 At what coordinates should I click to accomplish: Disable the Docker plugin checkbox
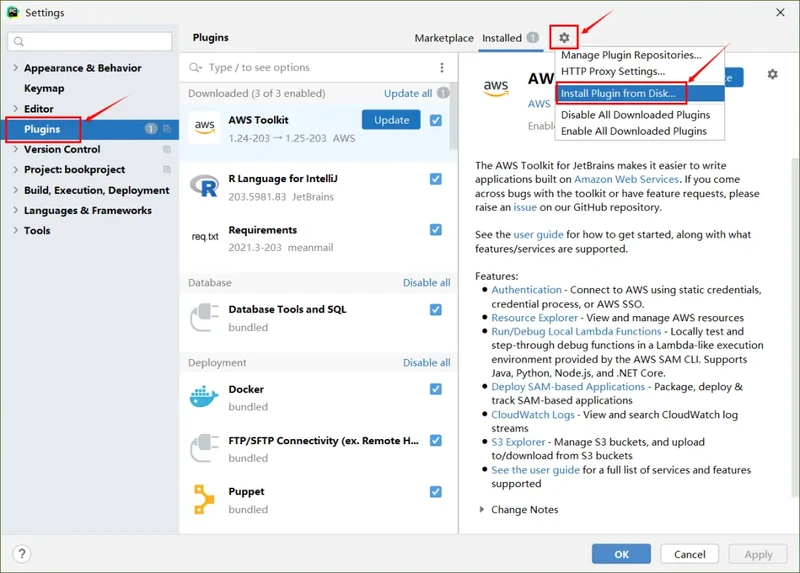[436, 389]
